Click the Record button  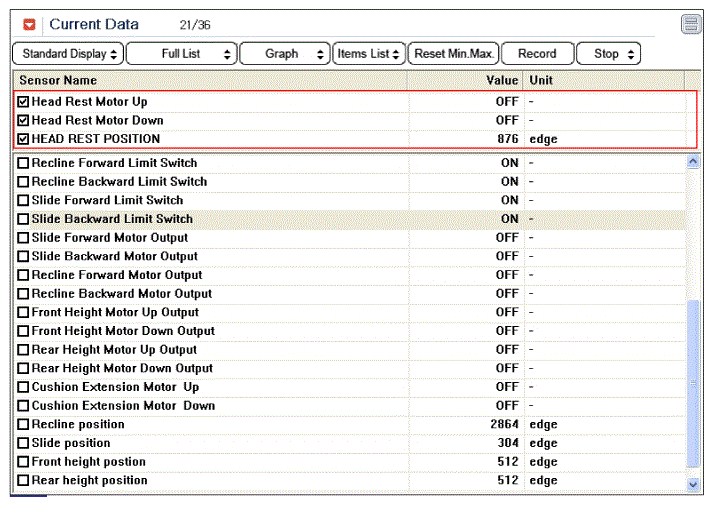click(537, 54)
